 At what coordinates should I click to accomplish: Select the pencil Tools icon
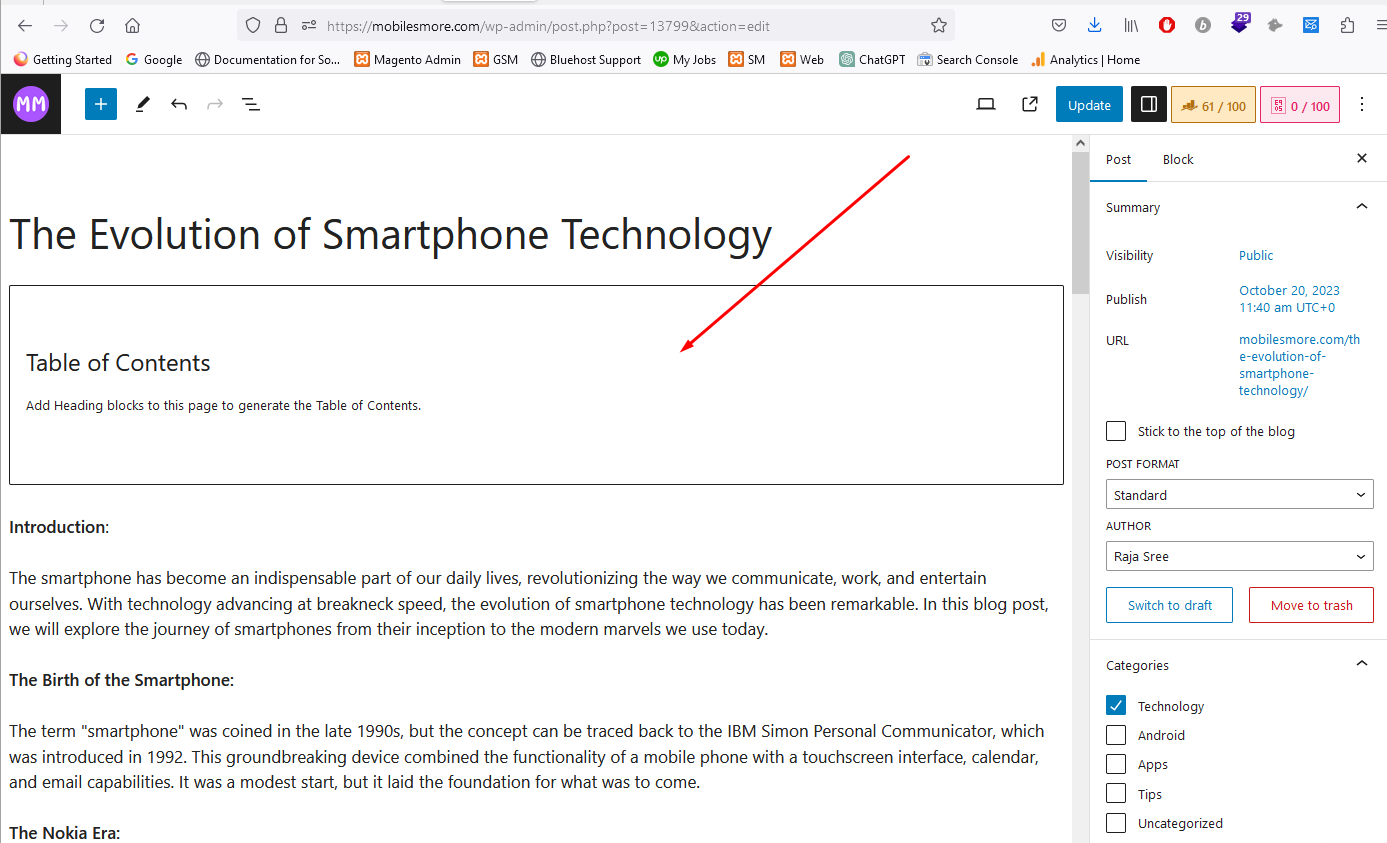click(x=143, y=104)
